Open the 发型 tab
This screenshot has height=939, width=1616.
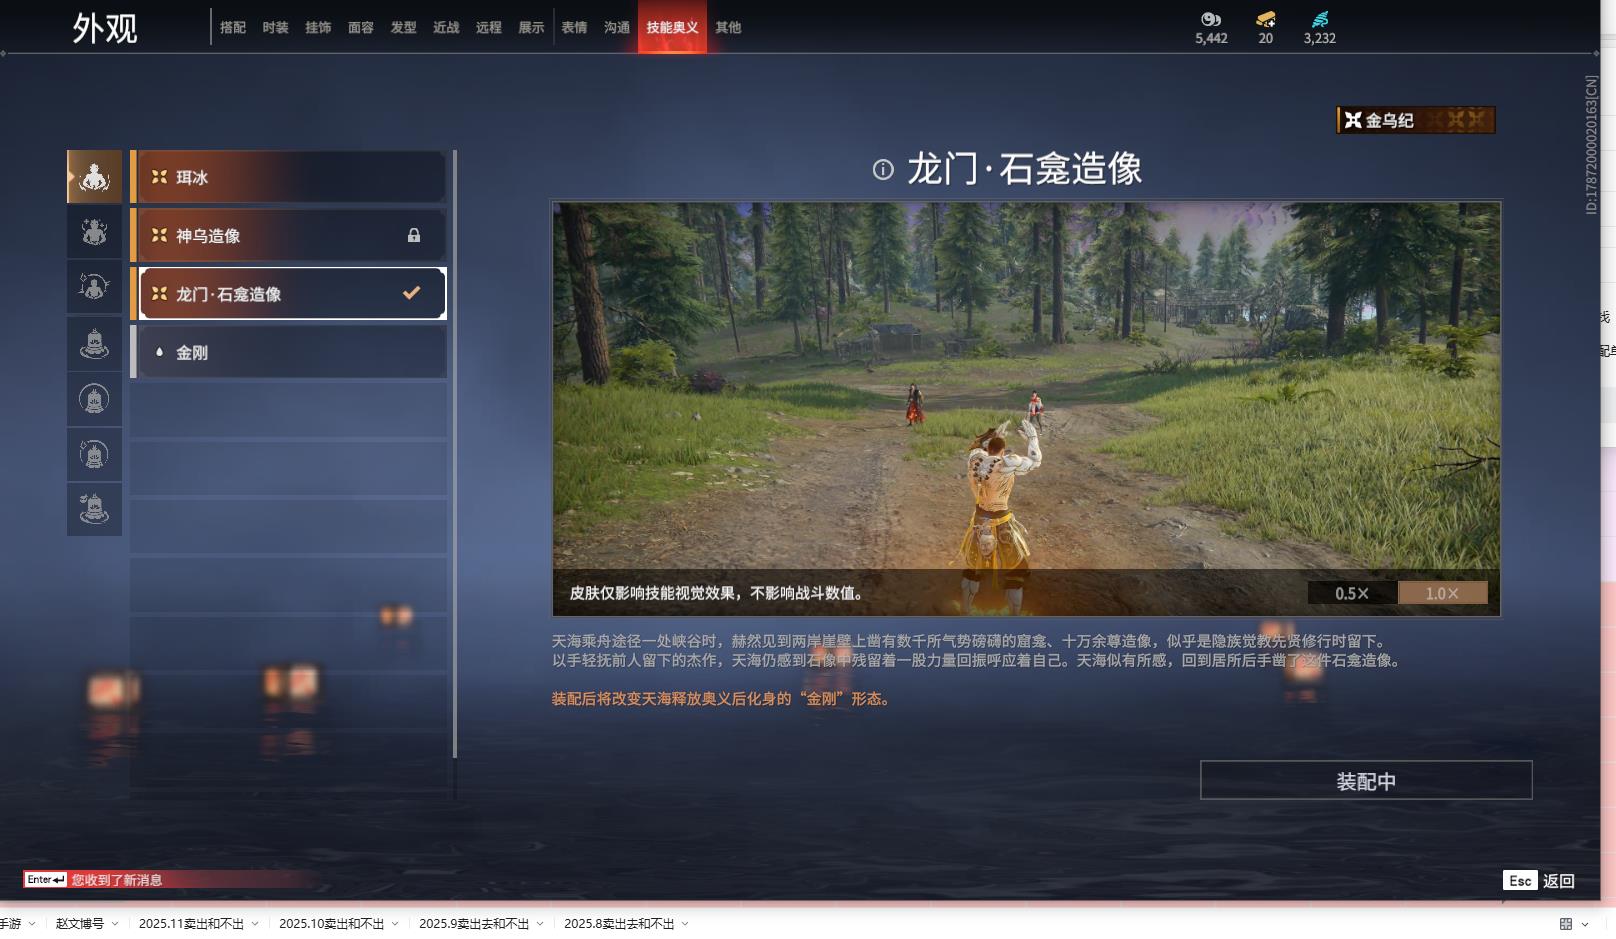tap(403, 28)
